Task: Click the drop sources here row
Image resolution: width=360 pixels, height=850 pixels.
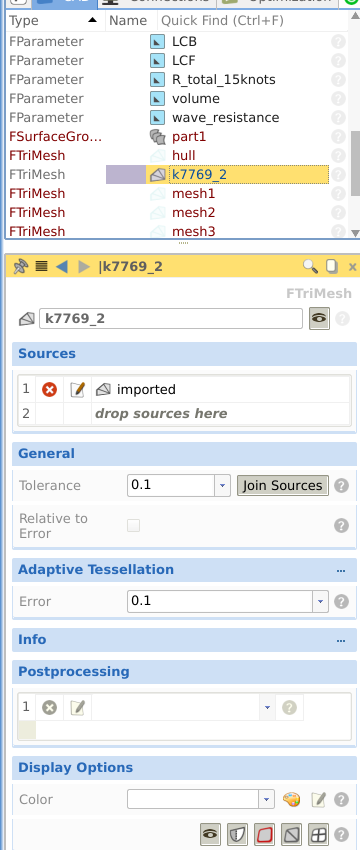Action: coord(161,414)
